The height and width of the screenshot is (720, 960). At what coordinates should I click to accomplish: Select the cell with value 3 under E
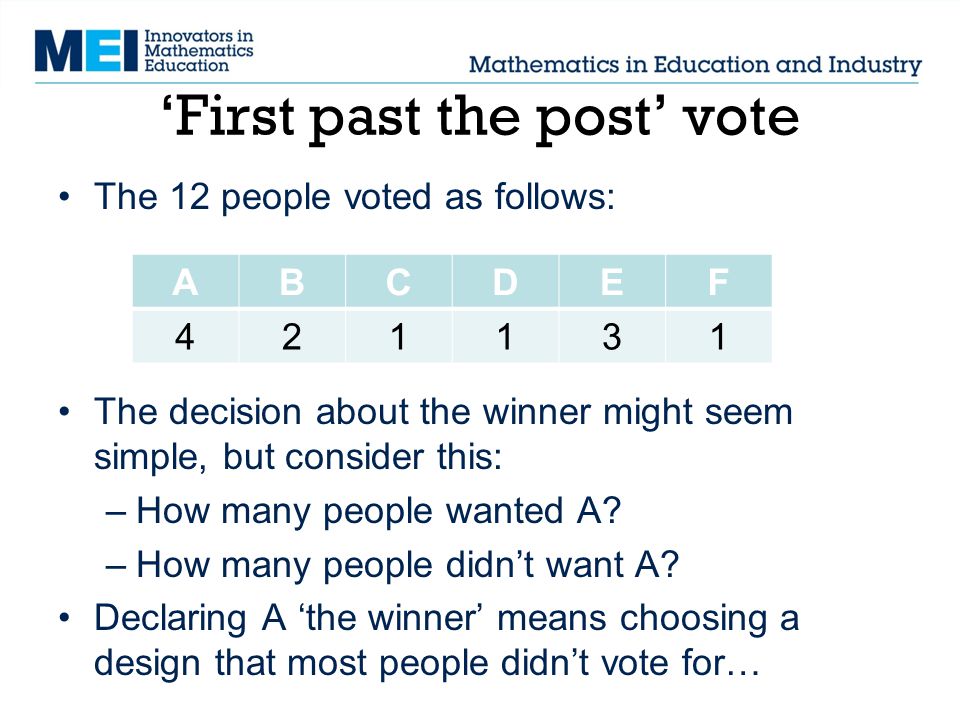(612, 336)
